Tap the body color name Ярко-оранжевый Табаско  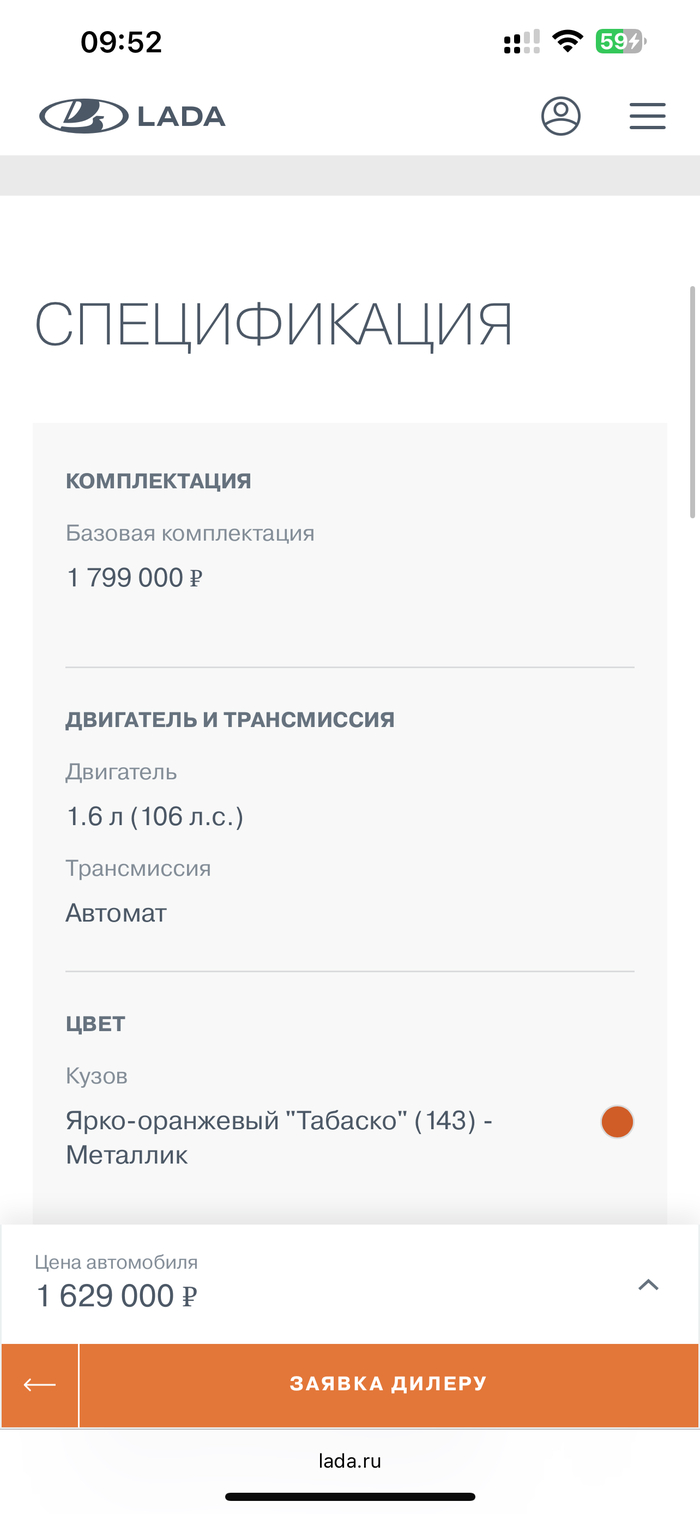[279, 1137]
